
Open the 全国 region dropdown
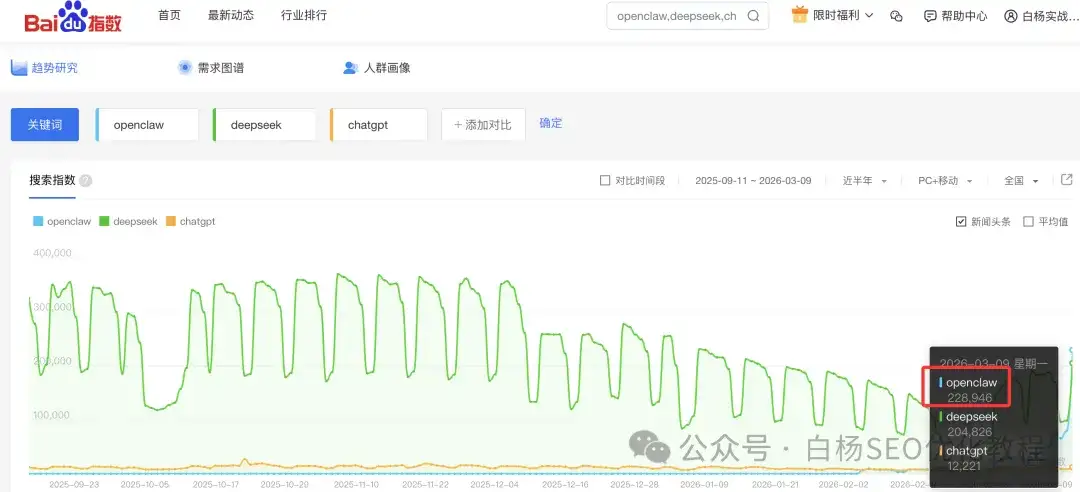pyautogui.click(x=1021, y=181)
